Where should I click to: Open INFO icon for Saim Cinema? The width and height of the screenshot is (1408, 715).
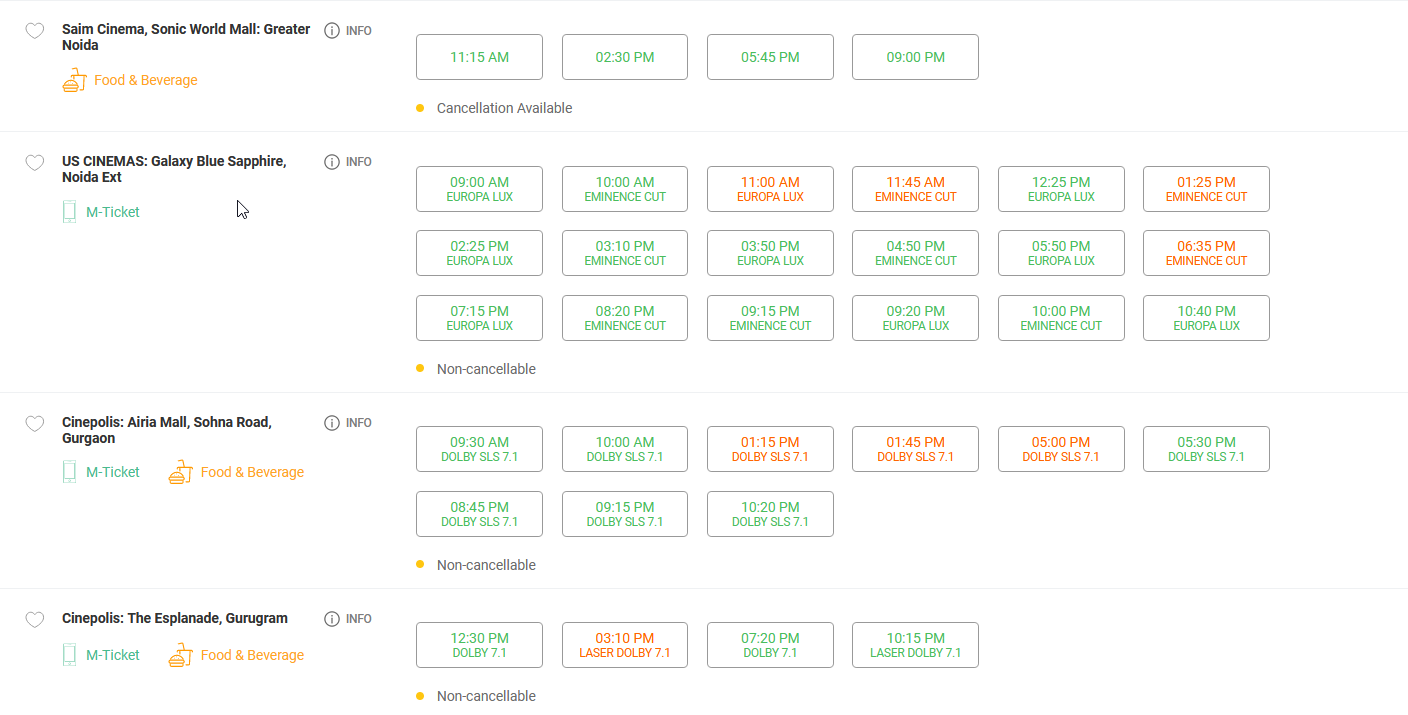pos(332,31)
